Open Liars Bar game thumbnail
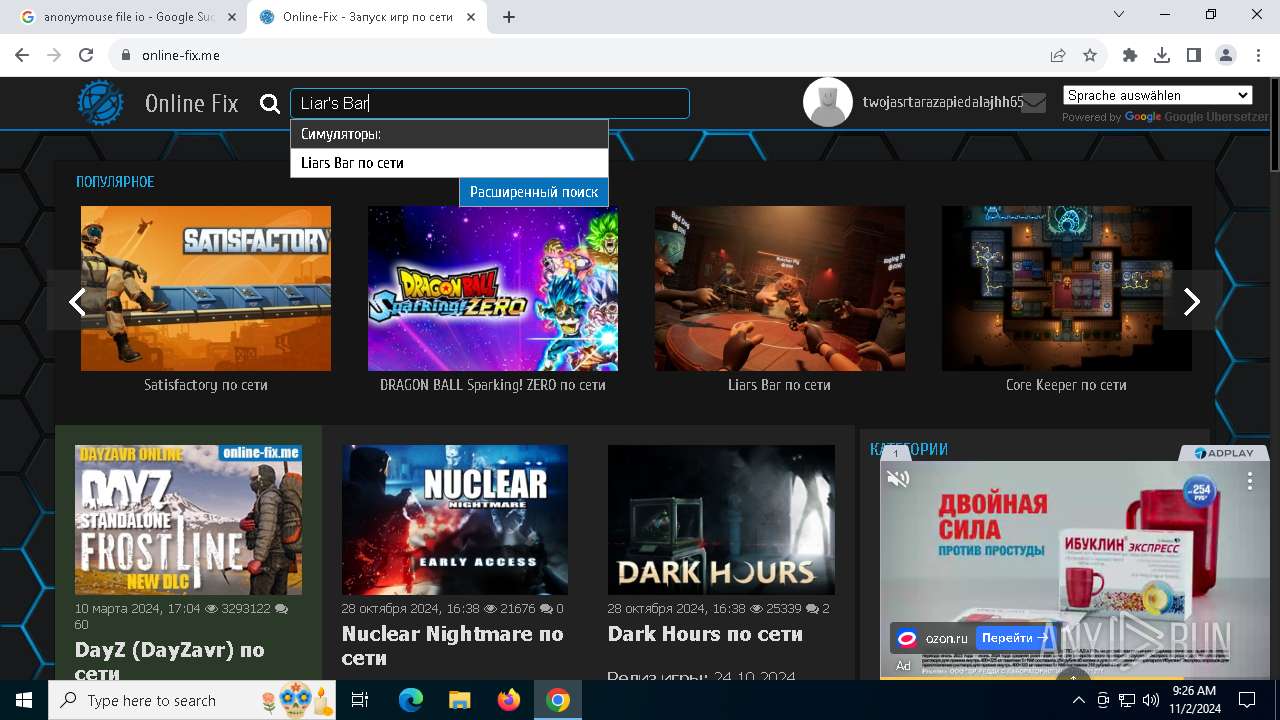The image size is (1280, 720). [780, 288]
